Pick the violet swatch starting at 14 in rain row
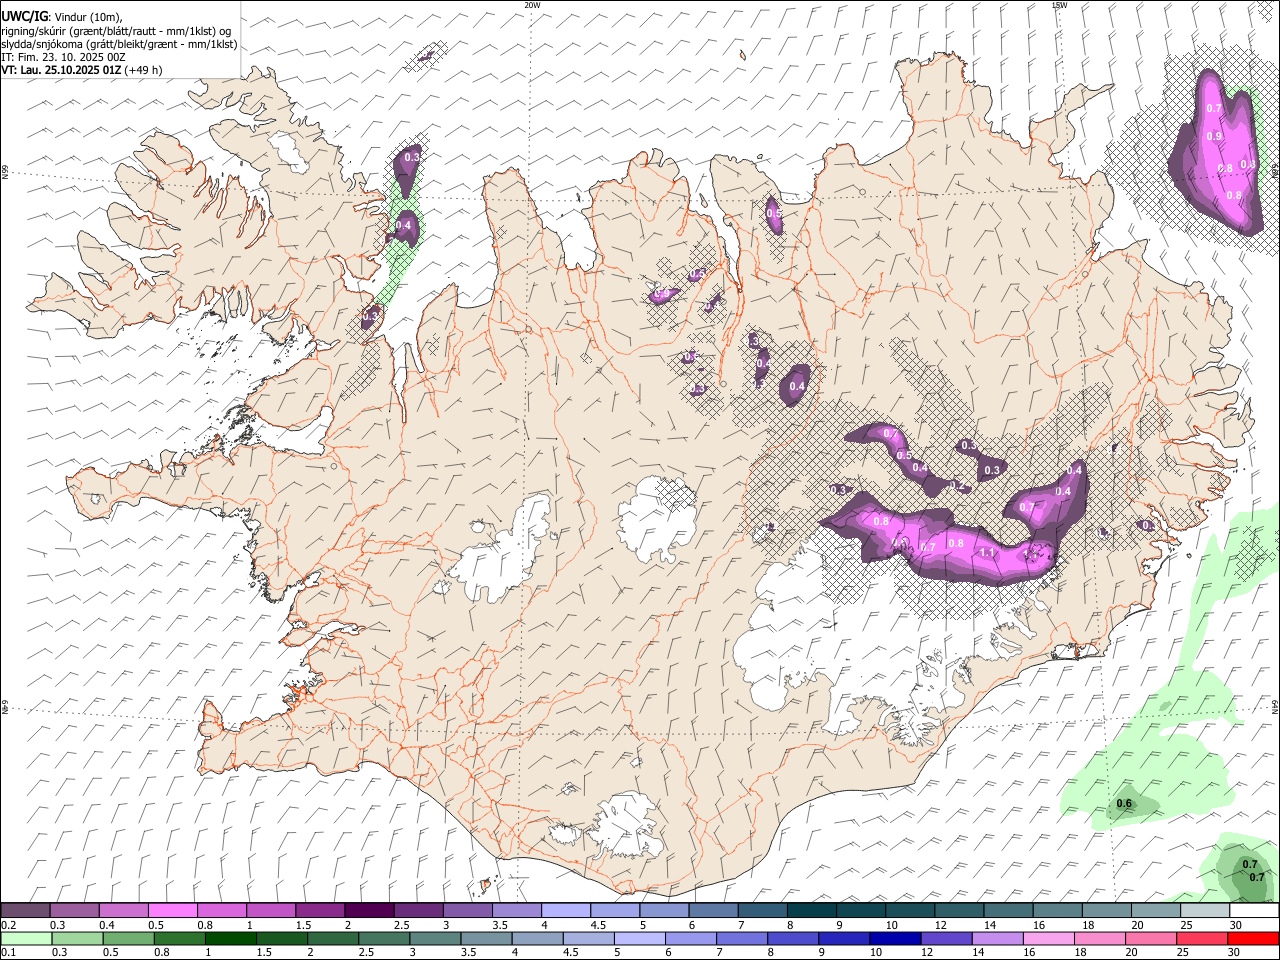 tap(999, 938)
